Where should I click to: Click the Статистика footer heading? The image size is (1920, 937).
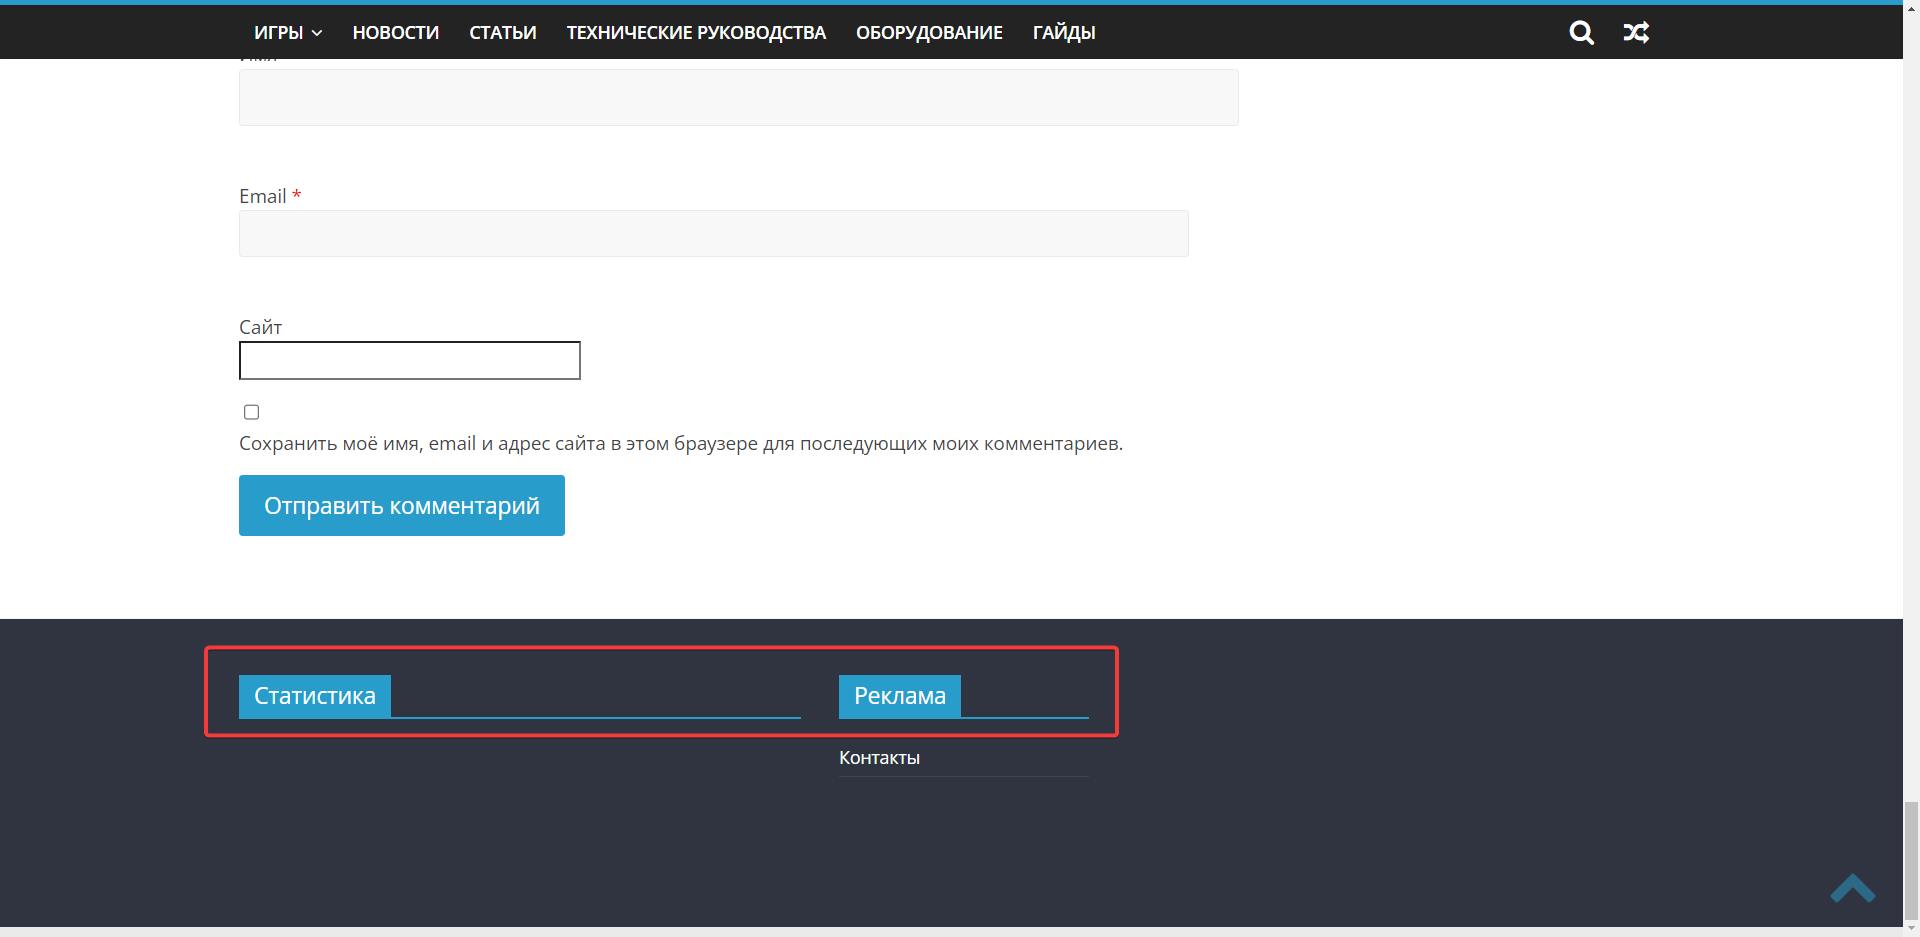[x=314, y=696]
